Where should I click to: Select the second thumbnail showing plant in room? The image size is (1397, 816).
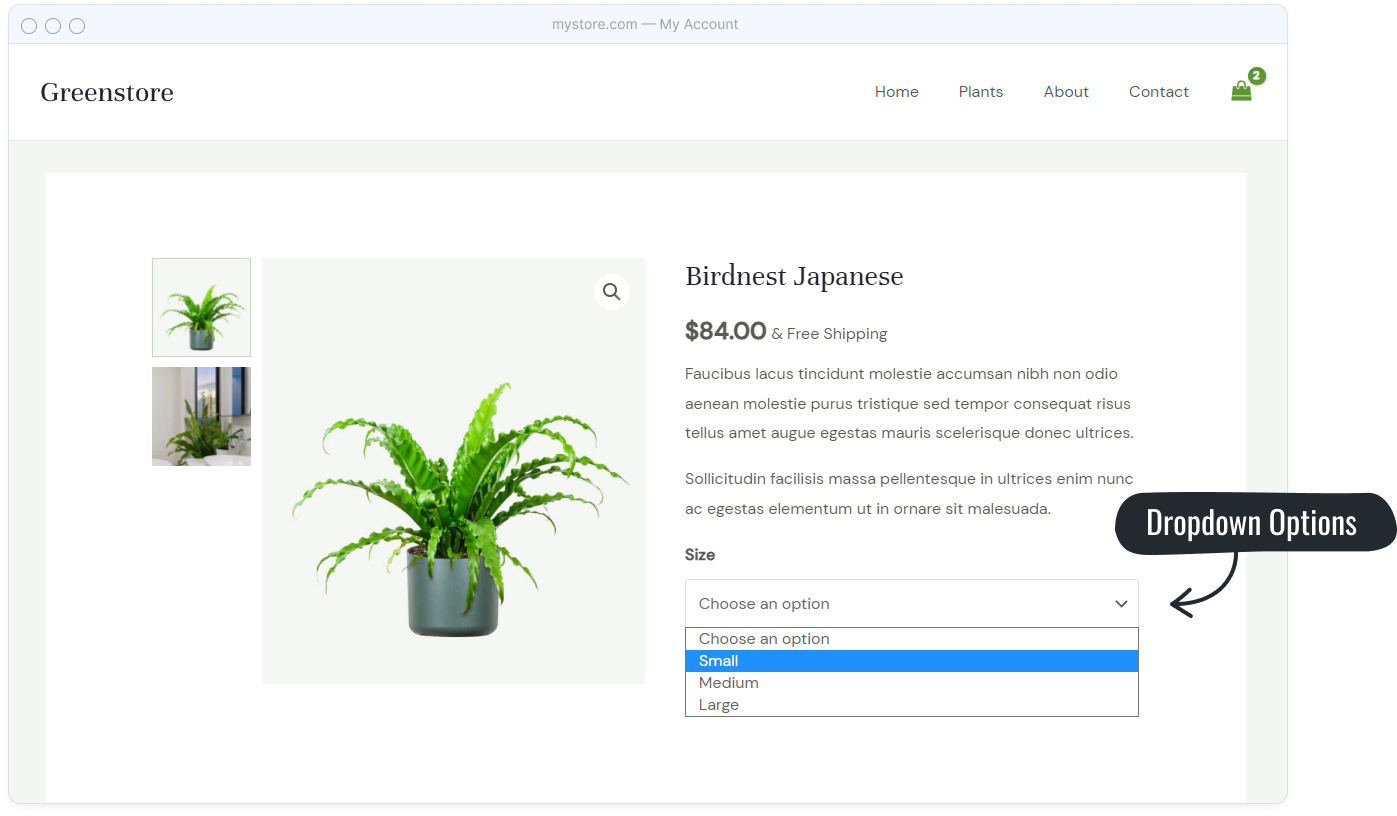tap(201, 416)
